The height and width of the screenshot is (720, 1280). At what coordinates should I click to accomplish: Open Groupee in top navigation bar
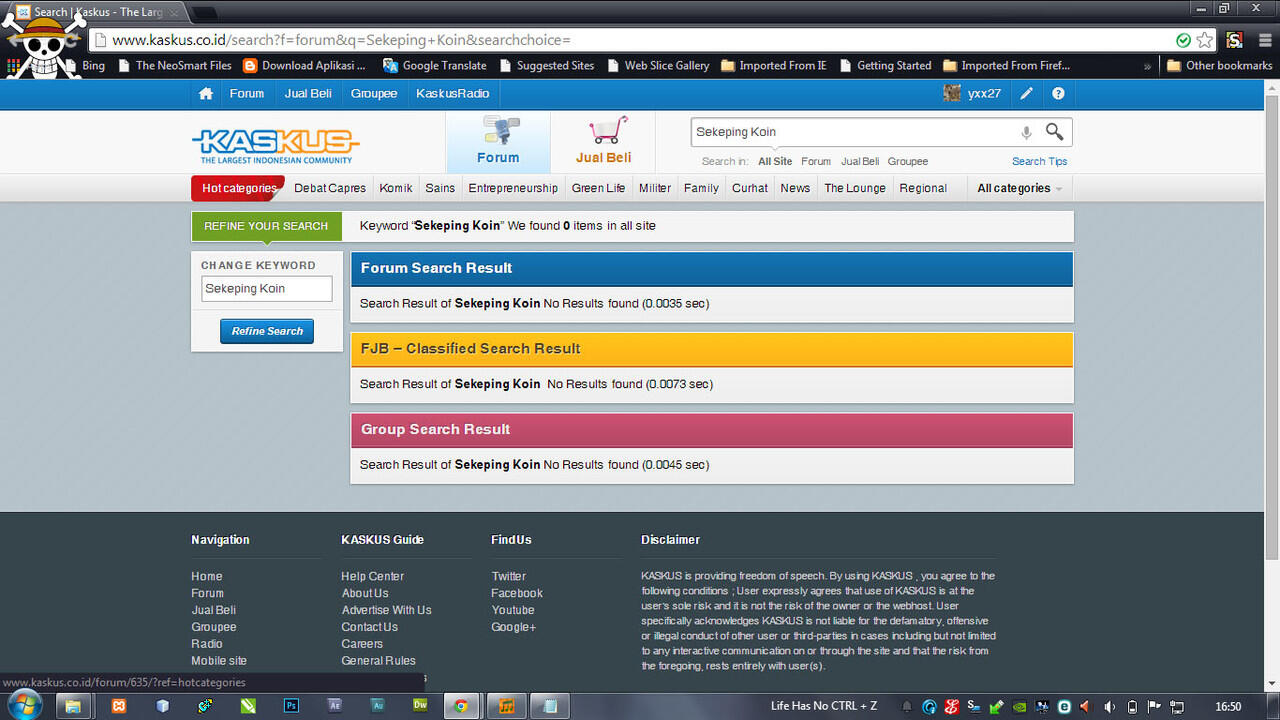tap(374, 93)
